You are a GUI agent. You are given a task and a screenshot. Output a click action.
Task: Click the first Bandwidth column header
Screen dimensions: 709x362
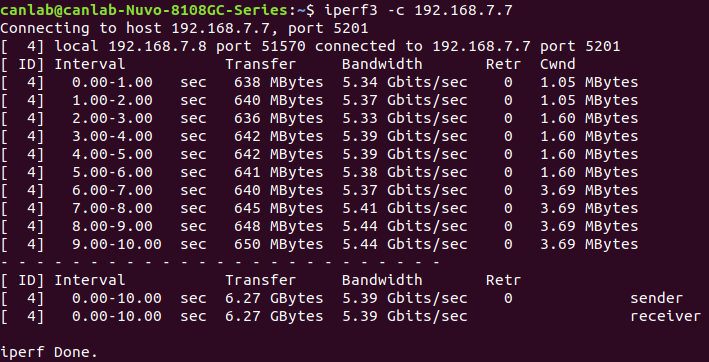(382, 64)
